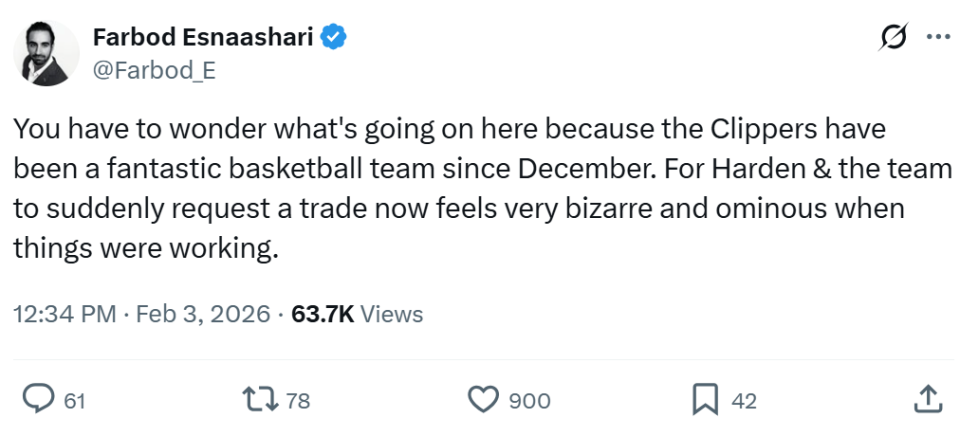Viewport: 960px width, 436px height.
Task: Click the bookmark count 42
Action: [x=744, y=401]
